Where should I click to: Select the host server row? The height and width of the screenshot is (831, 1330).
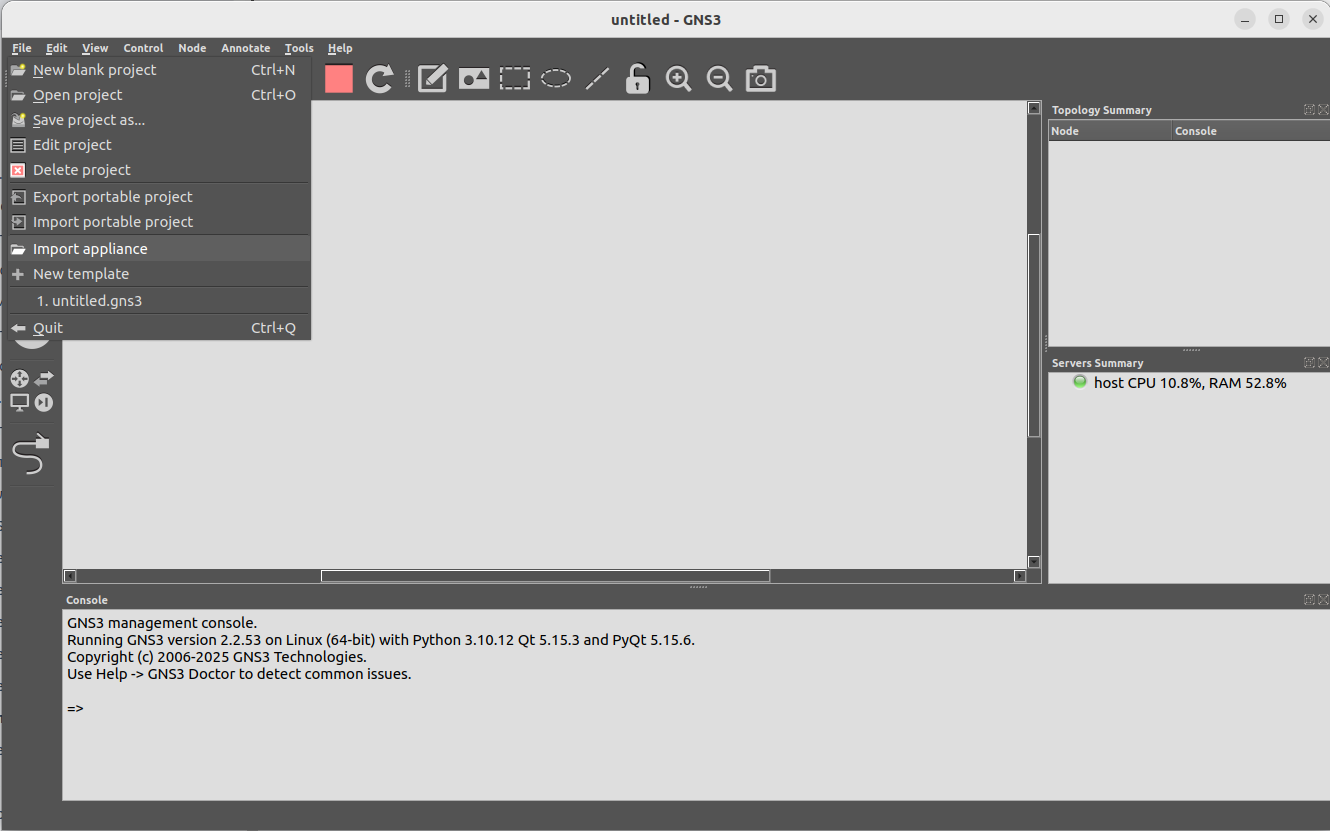click(1189, 383)
